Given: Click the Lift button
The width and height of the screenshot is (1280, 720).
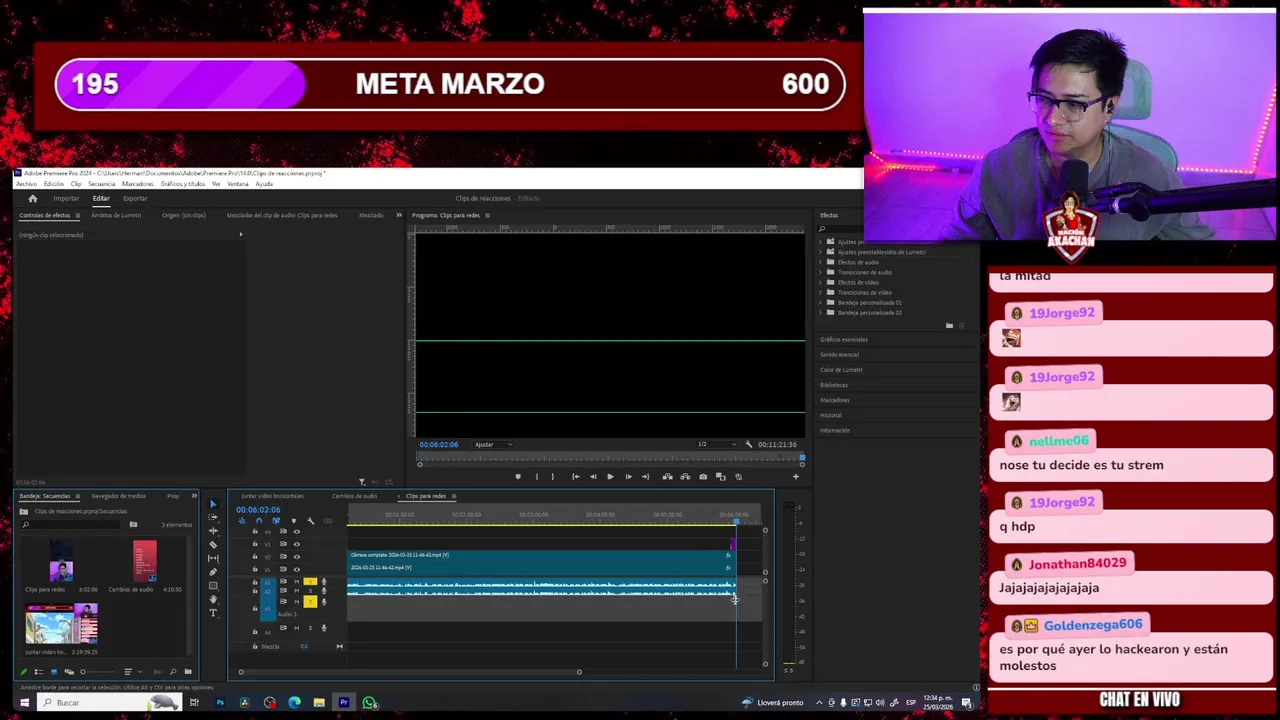Looking at the screenshot, I should coord(667,477).
